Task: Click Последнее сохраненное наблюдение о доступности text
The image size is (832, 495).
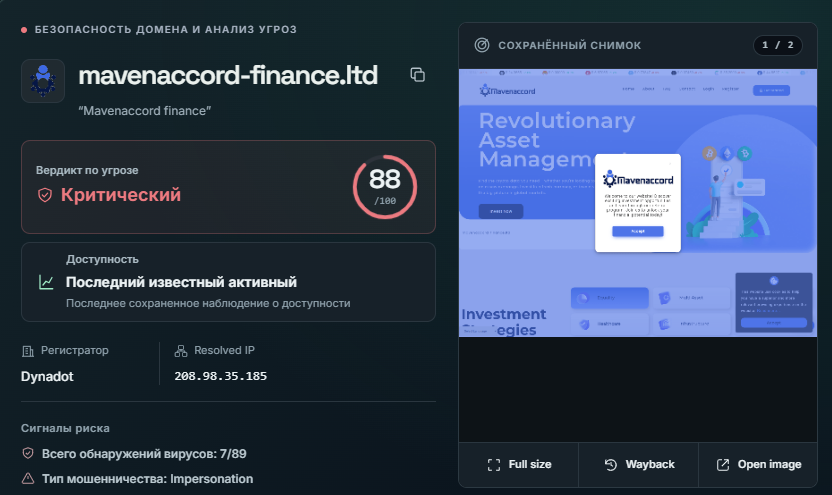Action: [x=208, y=303]
